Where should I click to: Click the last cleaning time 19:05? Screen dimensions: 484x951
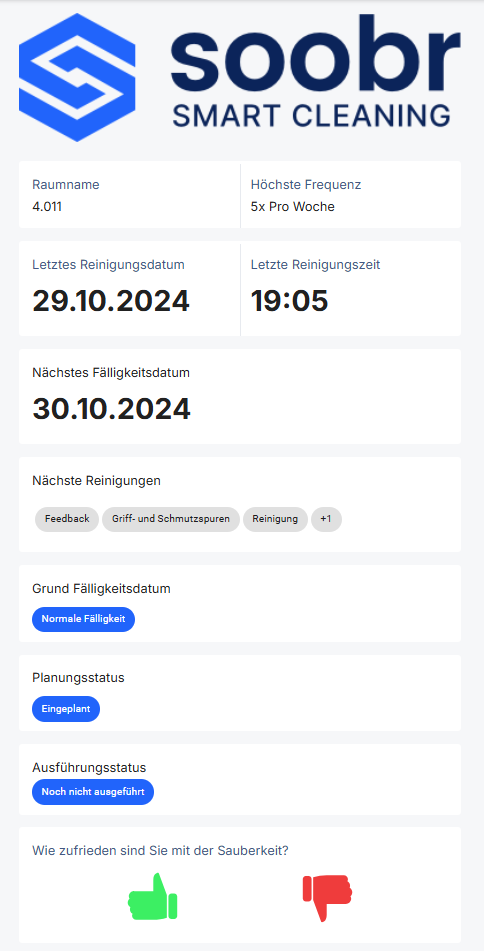(x=289, y=301)
